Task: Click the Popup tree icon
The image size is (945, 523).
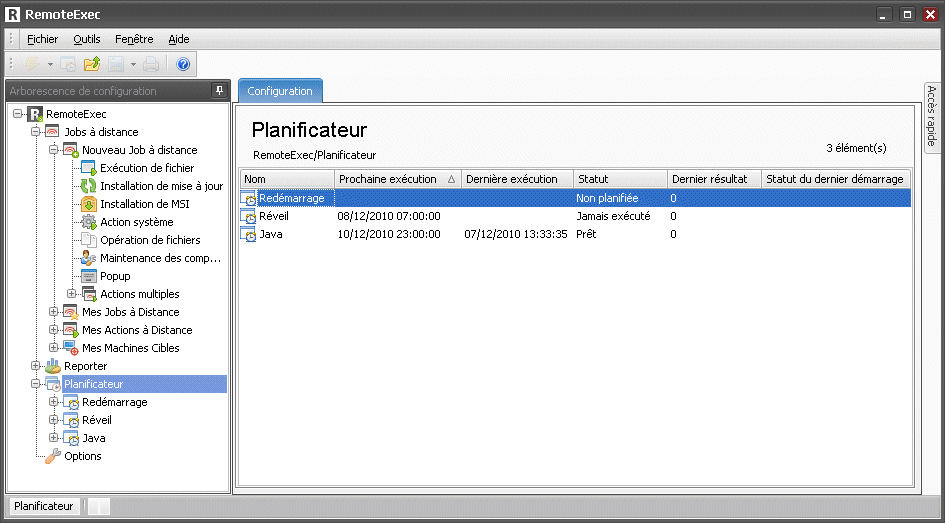Action: (x=89, y=276)
